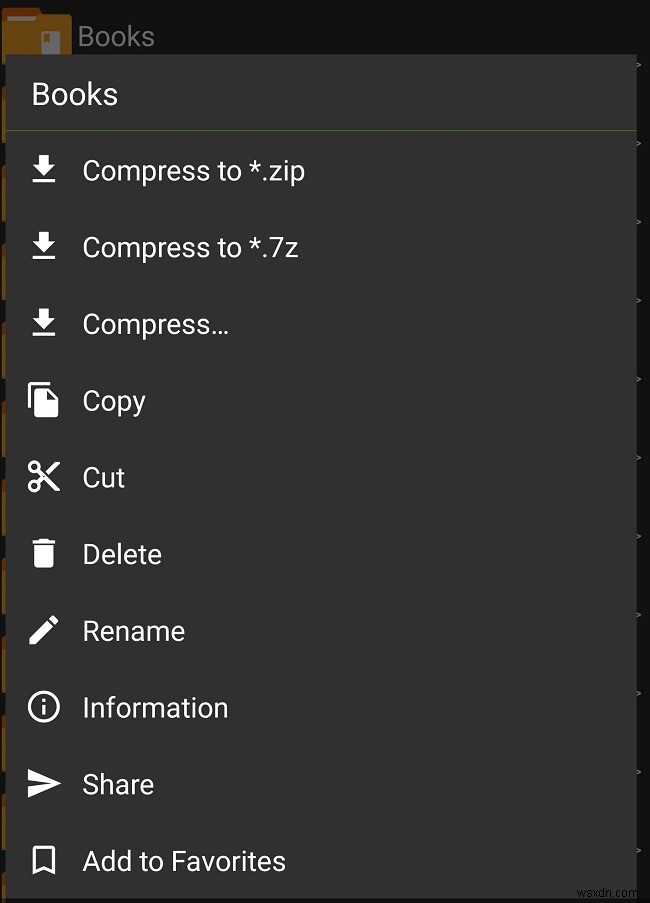Select the Copy pages icon

click(x=43, y=400)
